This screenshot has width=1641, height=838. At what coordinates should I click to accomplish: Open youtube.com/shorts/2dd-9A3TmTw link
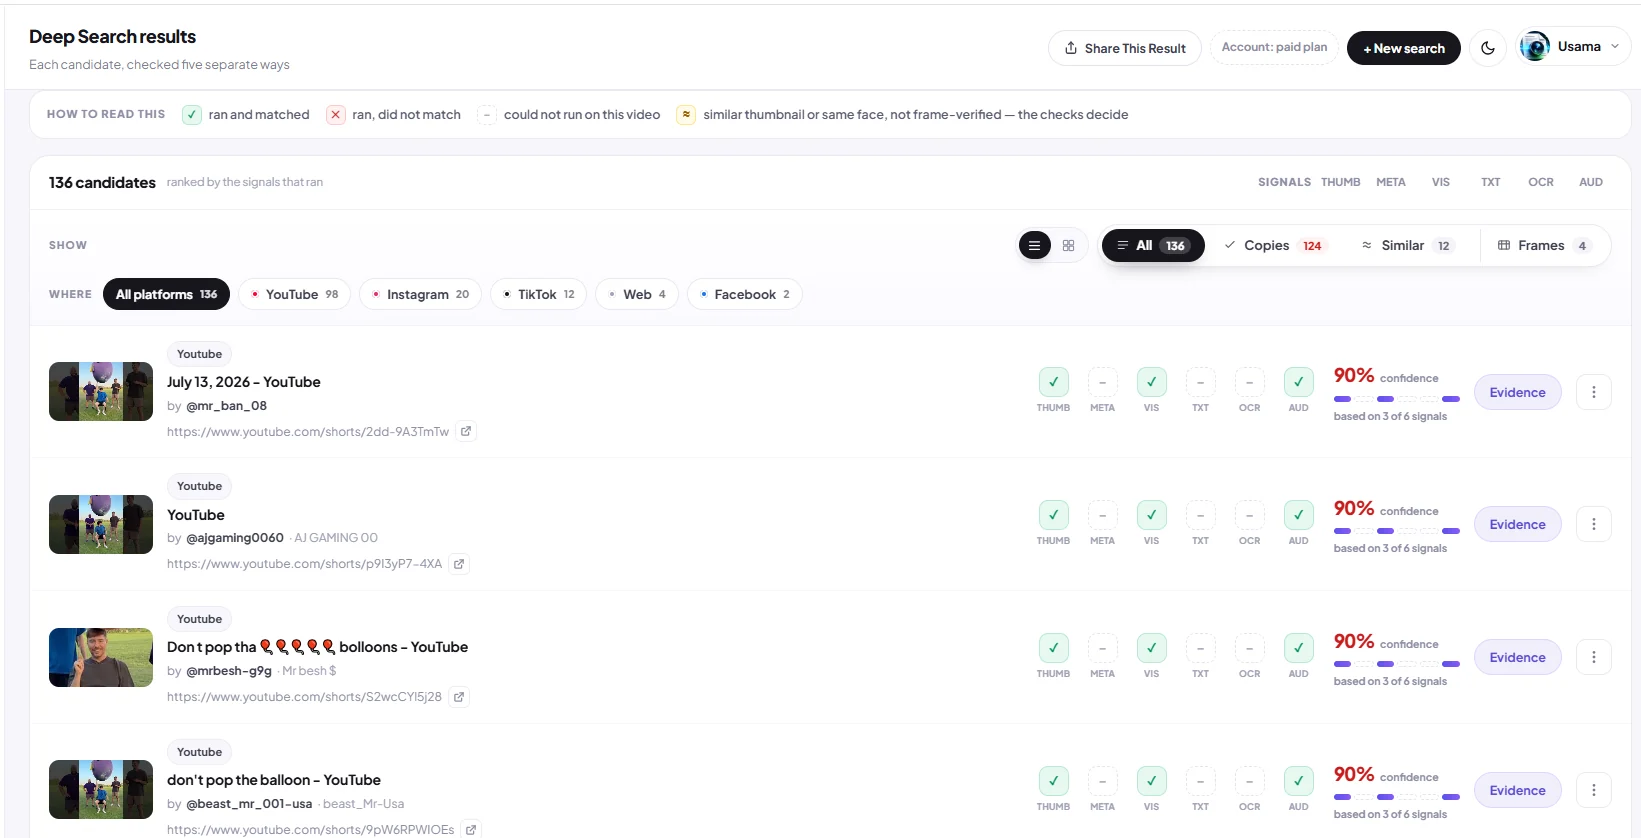click(308, 432)
